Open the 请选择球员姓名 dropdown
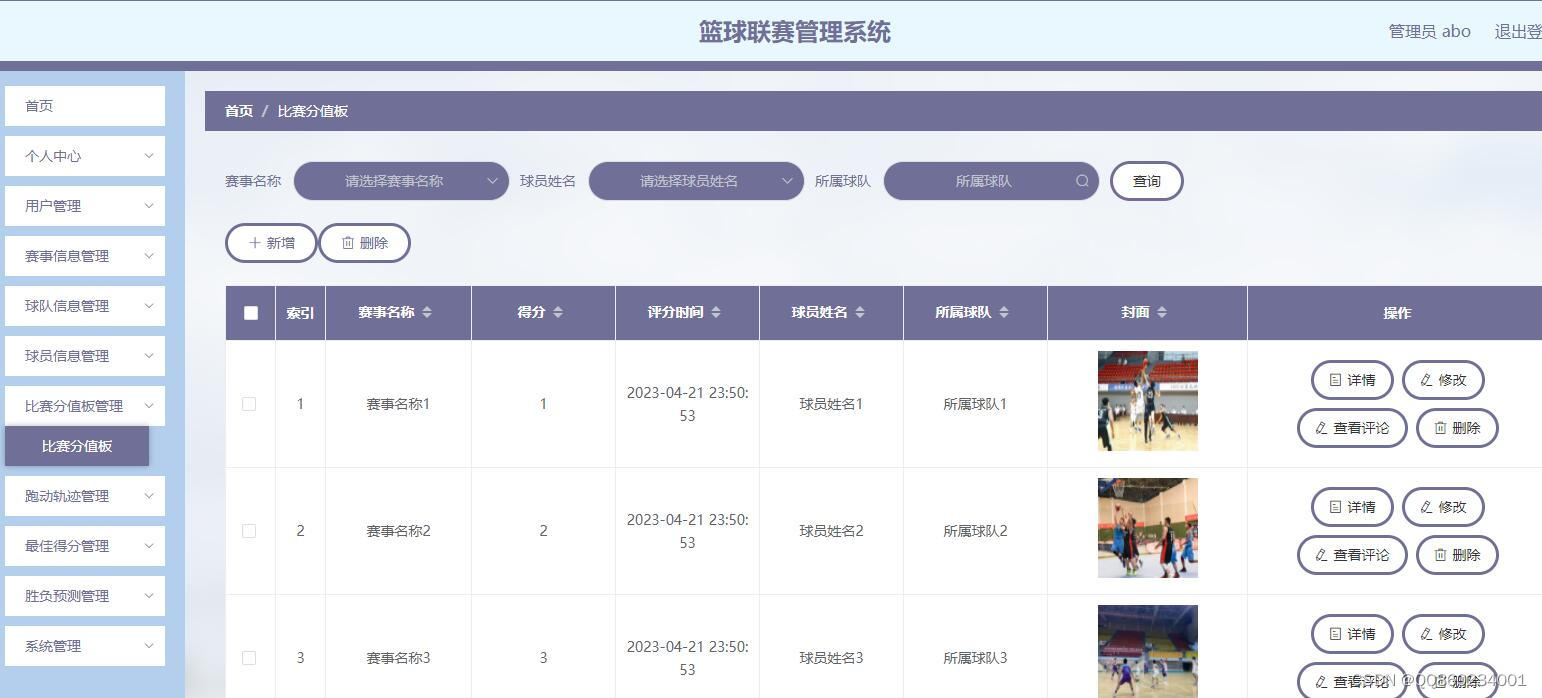The width and height of the screenshot is (1542, 698). pyautogui.click(x=695, y=181)
